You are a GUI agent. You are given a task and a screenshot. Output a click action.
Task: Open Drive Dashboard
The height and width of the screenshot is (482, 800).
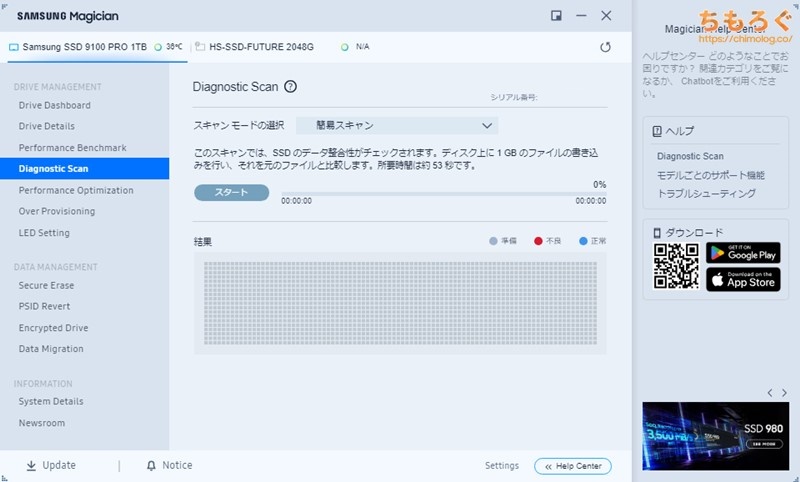[x=55, y=105]
